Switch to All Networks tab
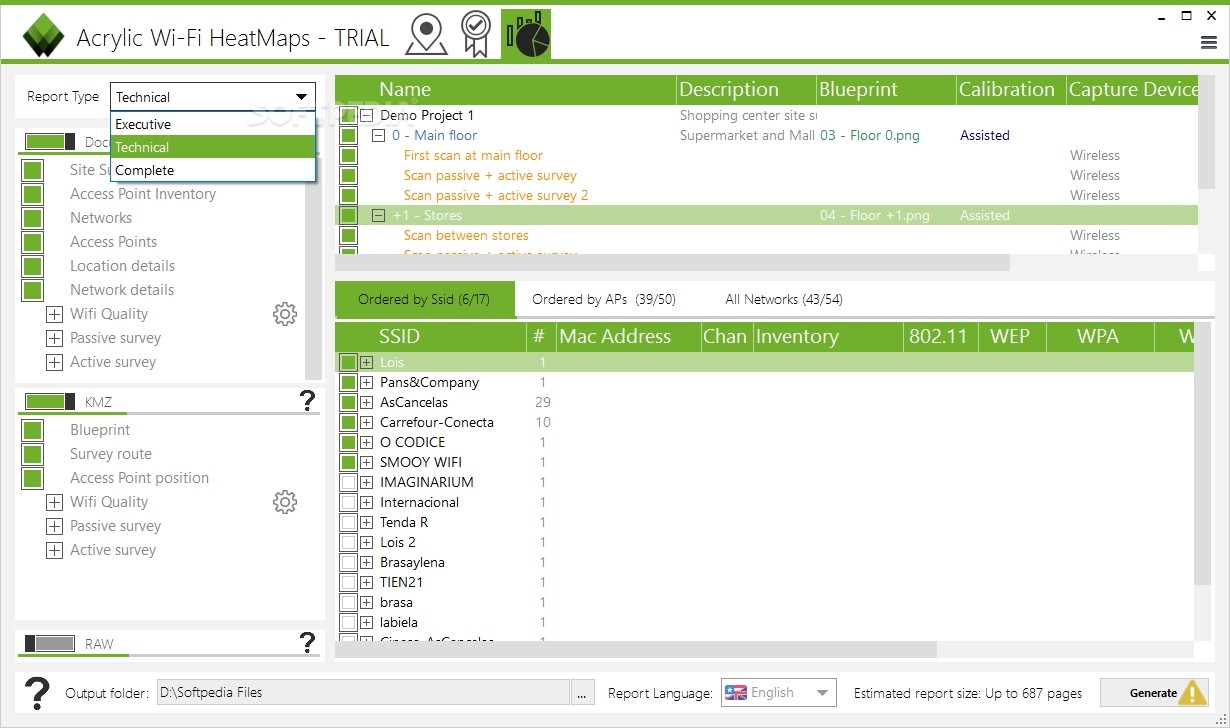This screenshot has height=728, width=1230. 784,299
